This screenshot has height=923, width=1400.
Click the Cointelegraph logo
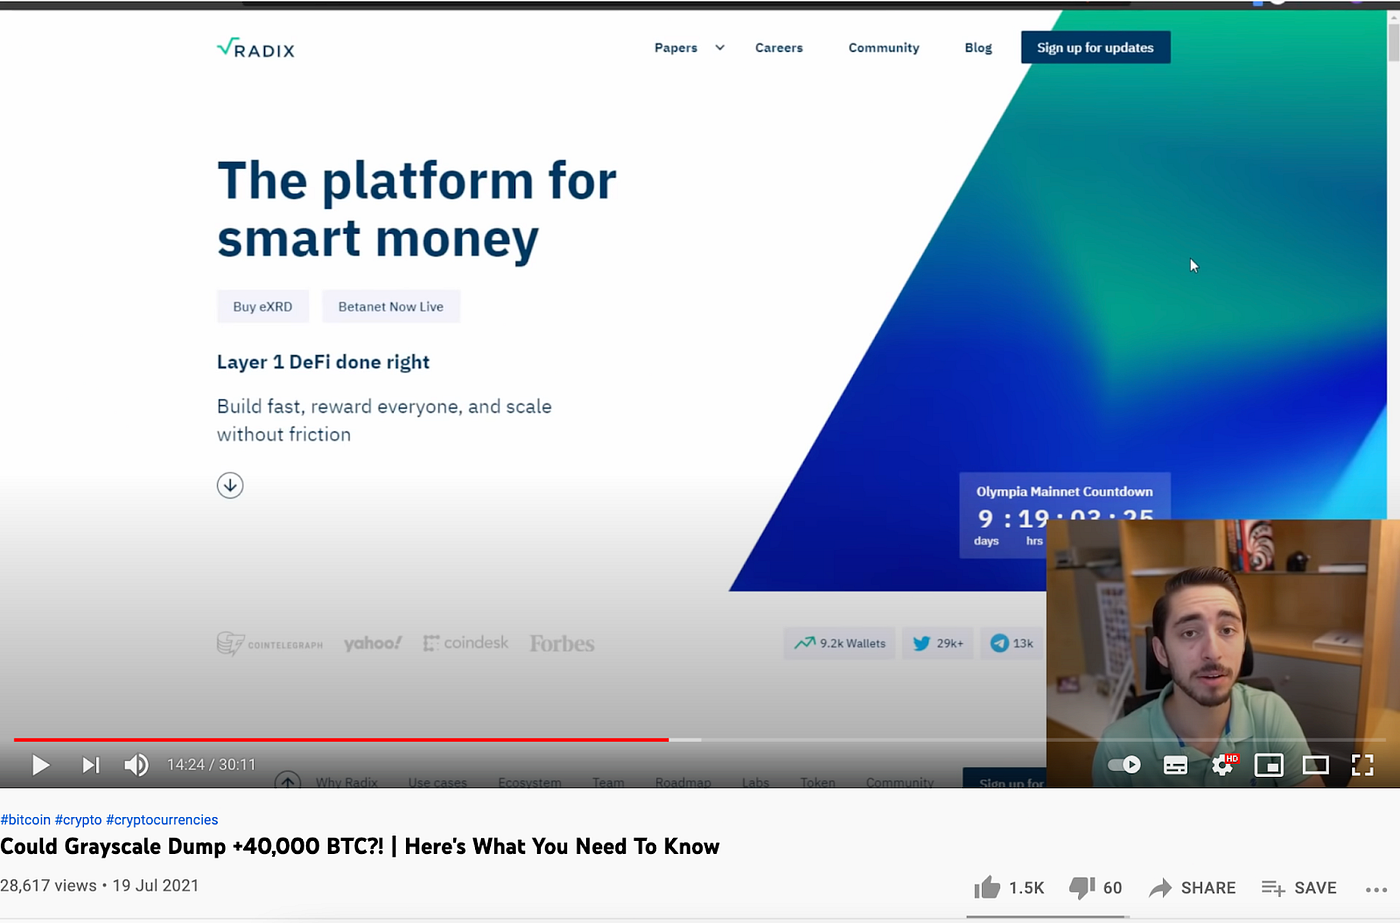[x=270, y=644]
